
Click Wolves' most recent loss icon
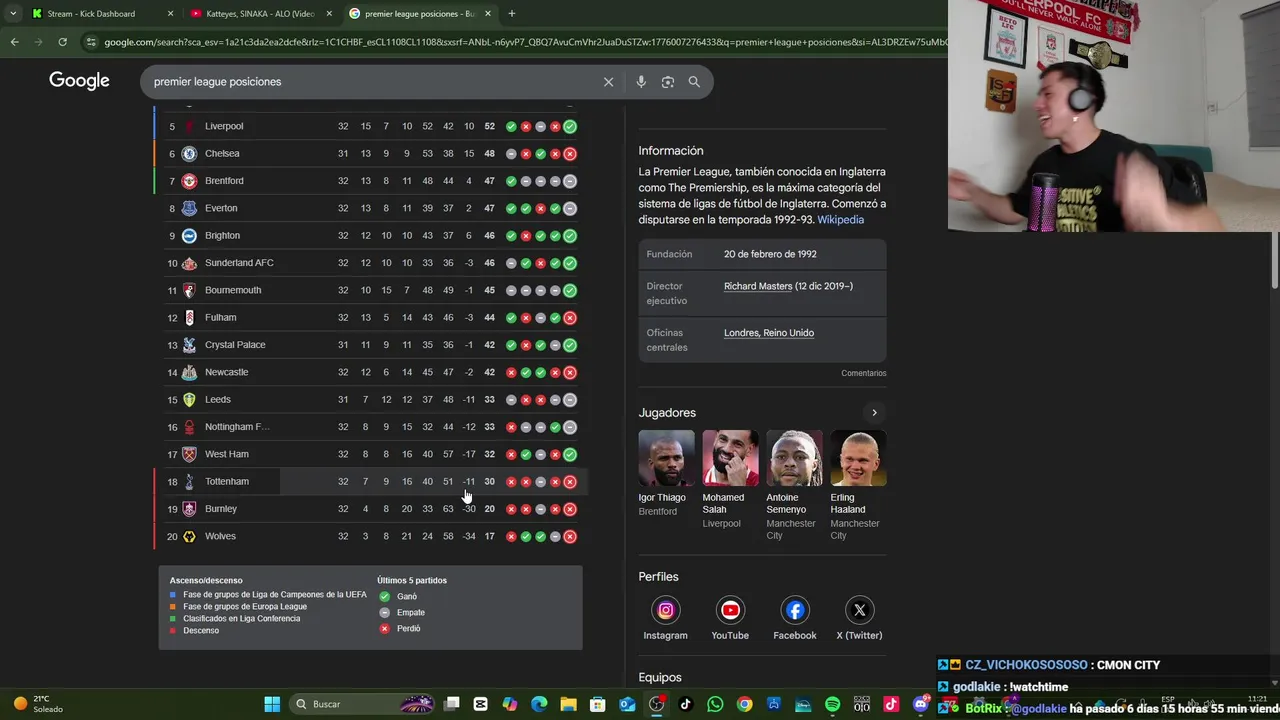pos(569,537)
